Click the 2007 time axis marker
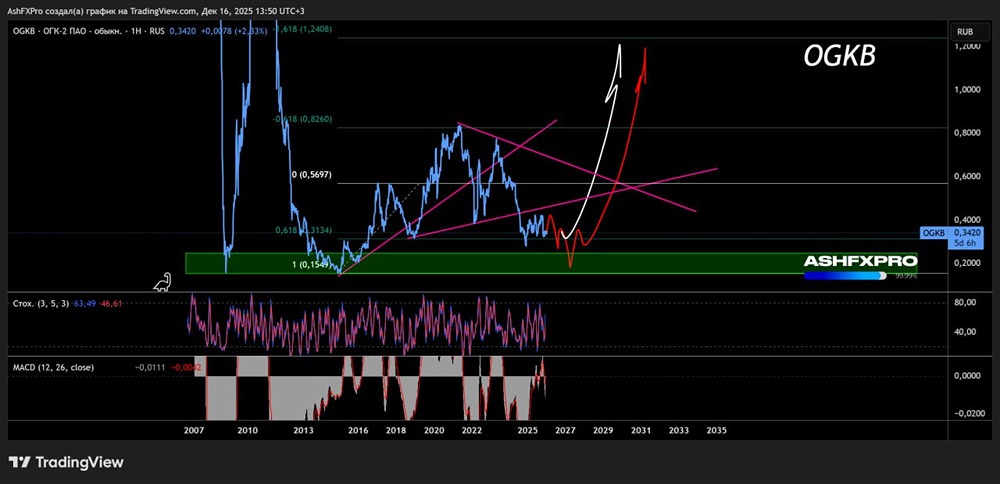The height and width of the screenshot is (484, 1000). 193,430
